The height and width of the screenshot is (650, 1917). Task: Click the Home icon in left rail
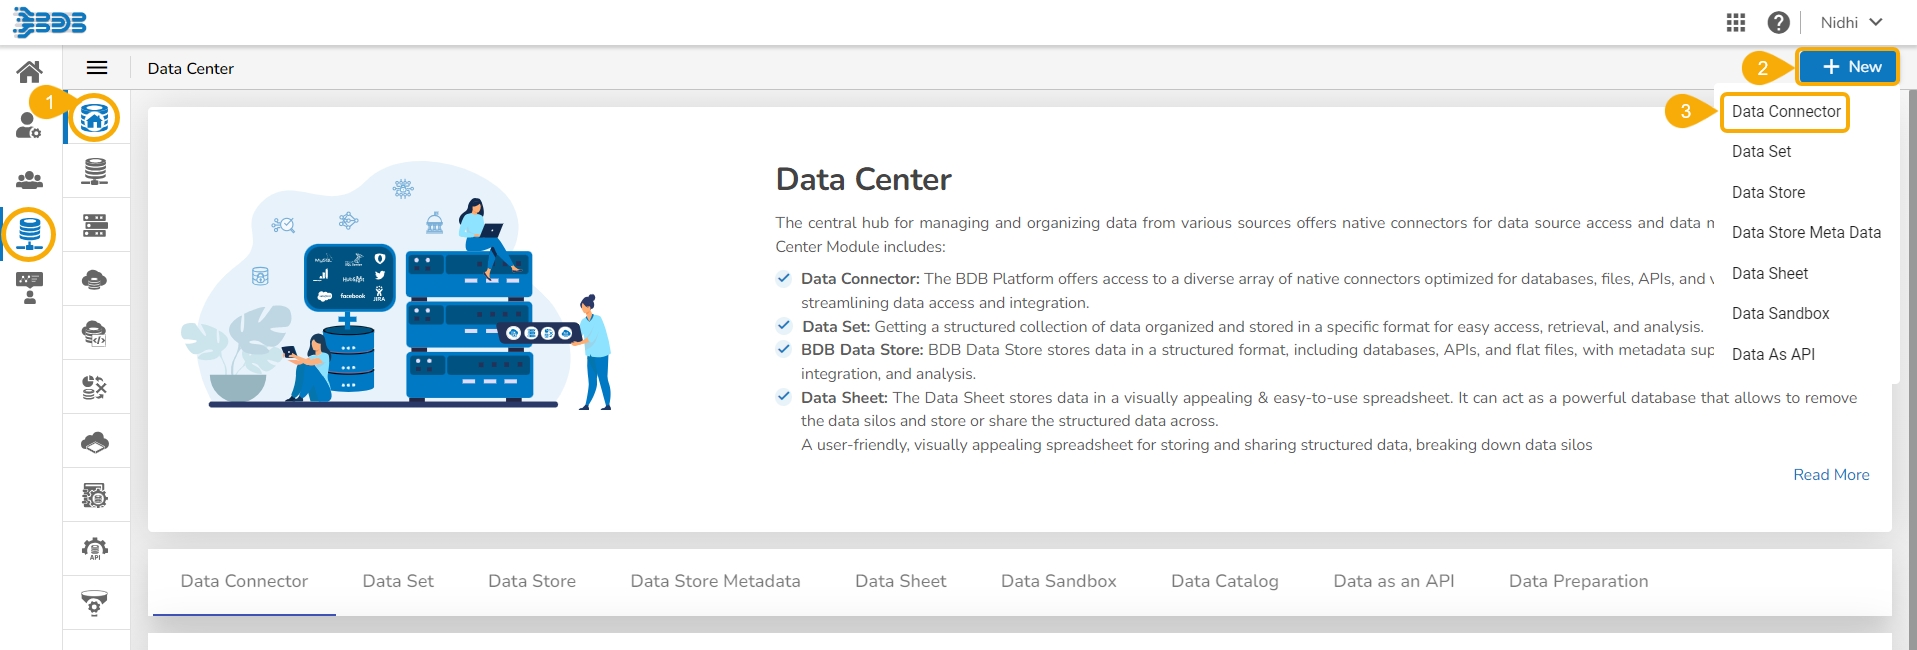tap(30, 71)
